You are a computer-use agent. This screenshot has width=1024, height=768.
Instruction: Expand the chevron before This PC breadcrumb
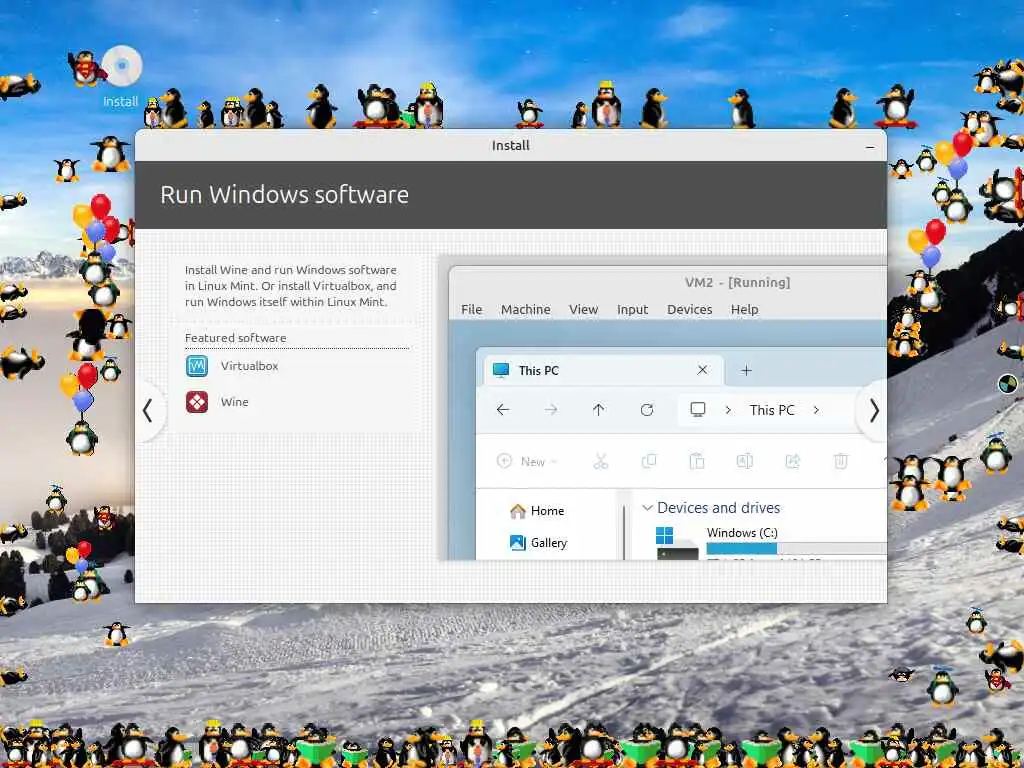[x=728, y=410]
